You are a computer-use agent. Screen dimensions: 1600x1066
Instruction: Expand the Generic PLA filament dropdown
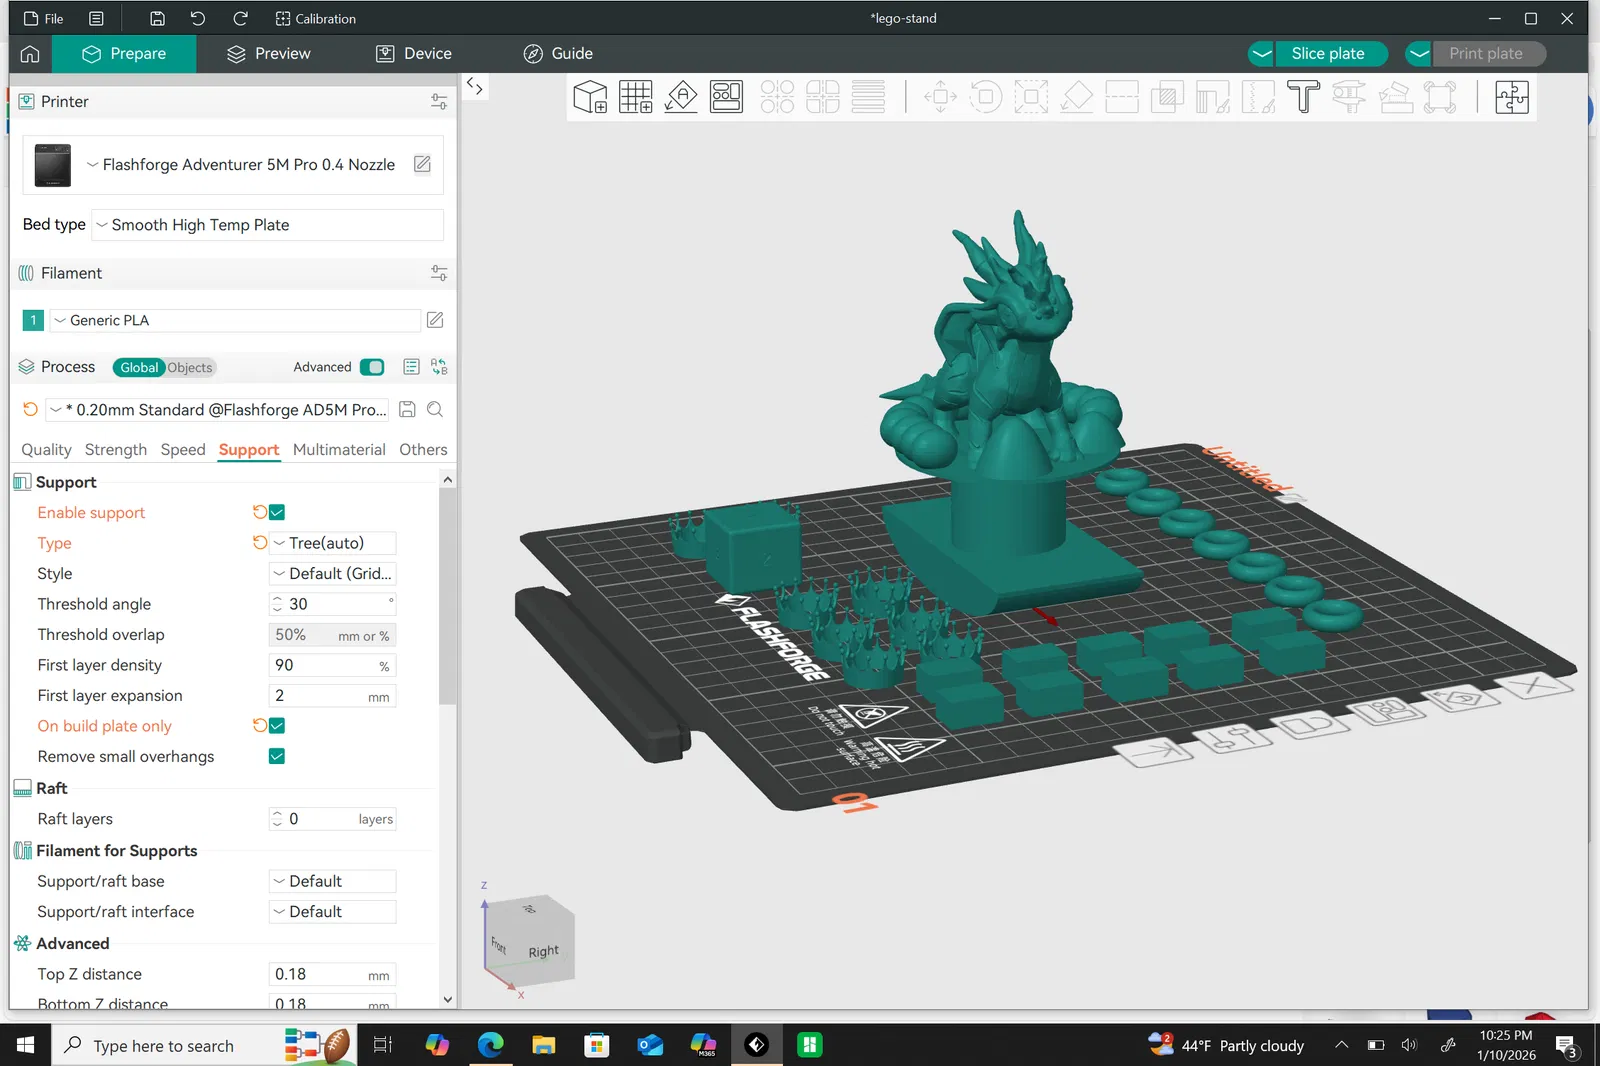pyautogui.click(x=235, y=320)
